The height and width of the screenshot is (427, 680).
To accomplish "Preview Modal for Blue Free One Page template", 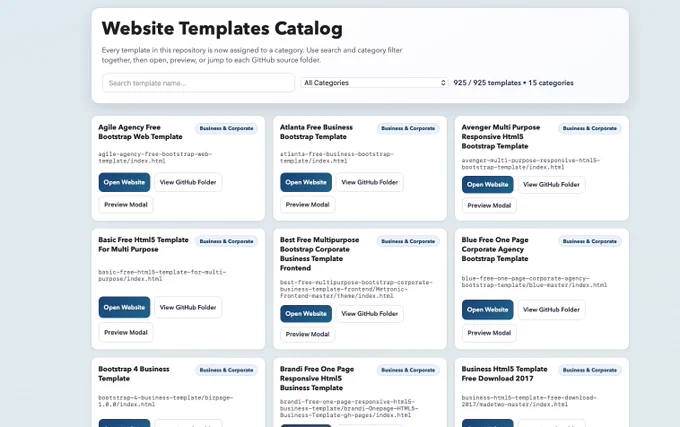I will point(489,333).
